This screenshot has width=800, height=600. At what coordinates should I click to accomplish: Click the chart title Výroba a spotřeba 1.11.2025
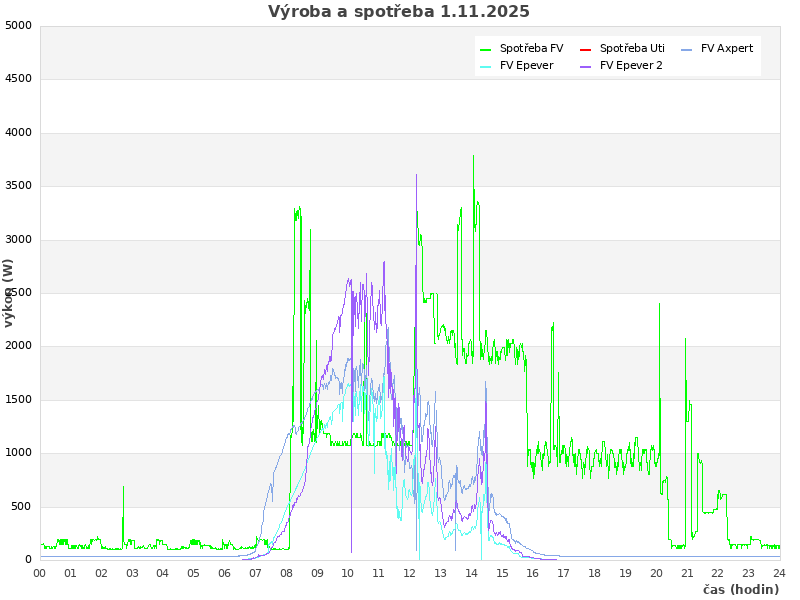pos(399,12)
